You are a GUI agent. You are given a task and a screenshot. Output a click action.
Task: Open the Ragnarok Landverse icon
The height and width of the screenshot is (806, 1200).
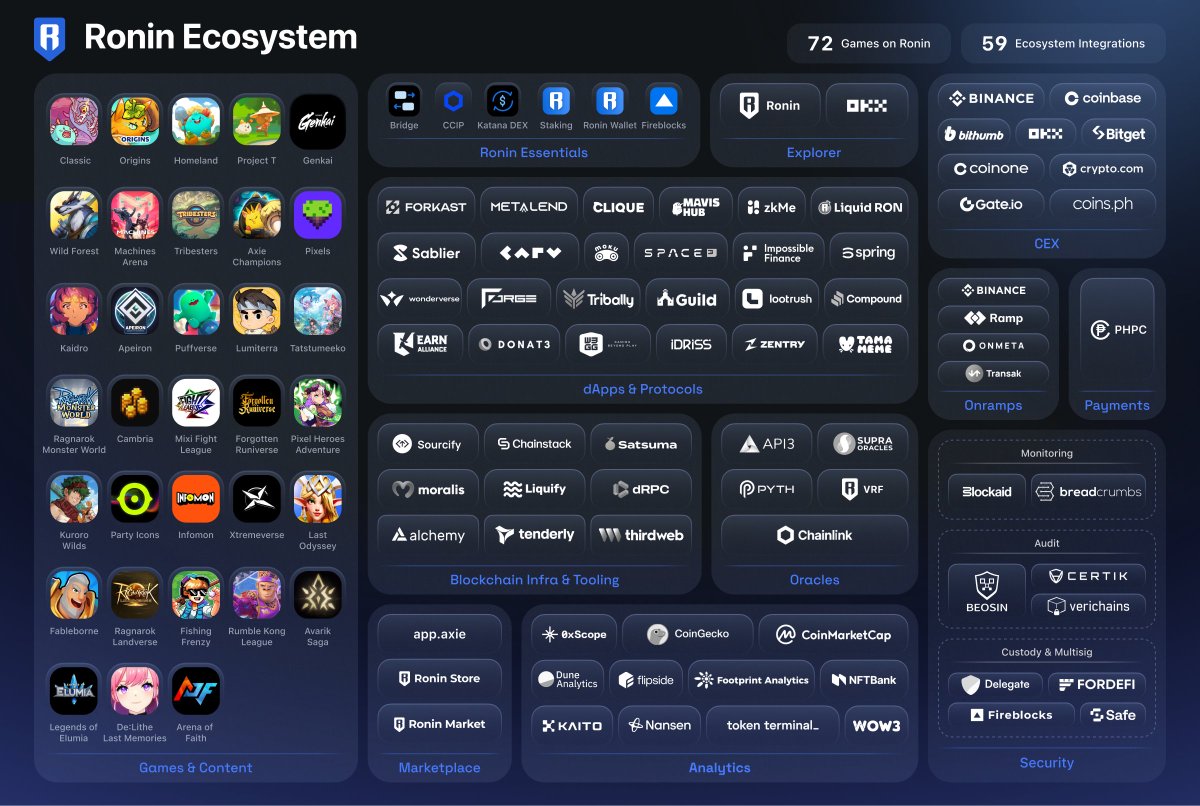135,594
